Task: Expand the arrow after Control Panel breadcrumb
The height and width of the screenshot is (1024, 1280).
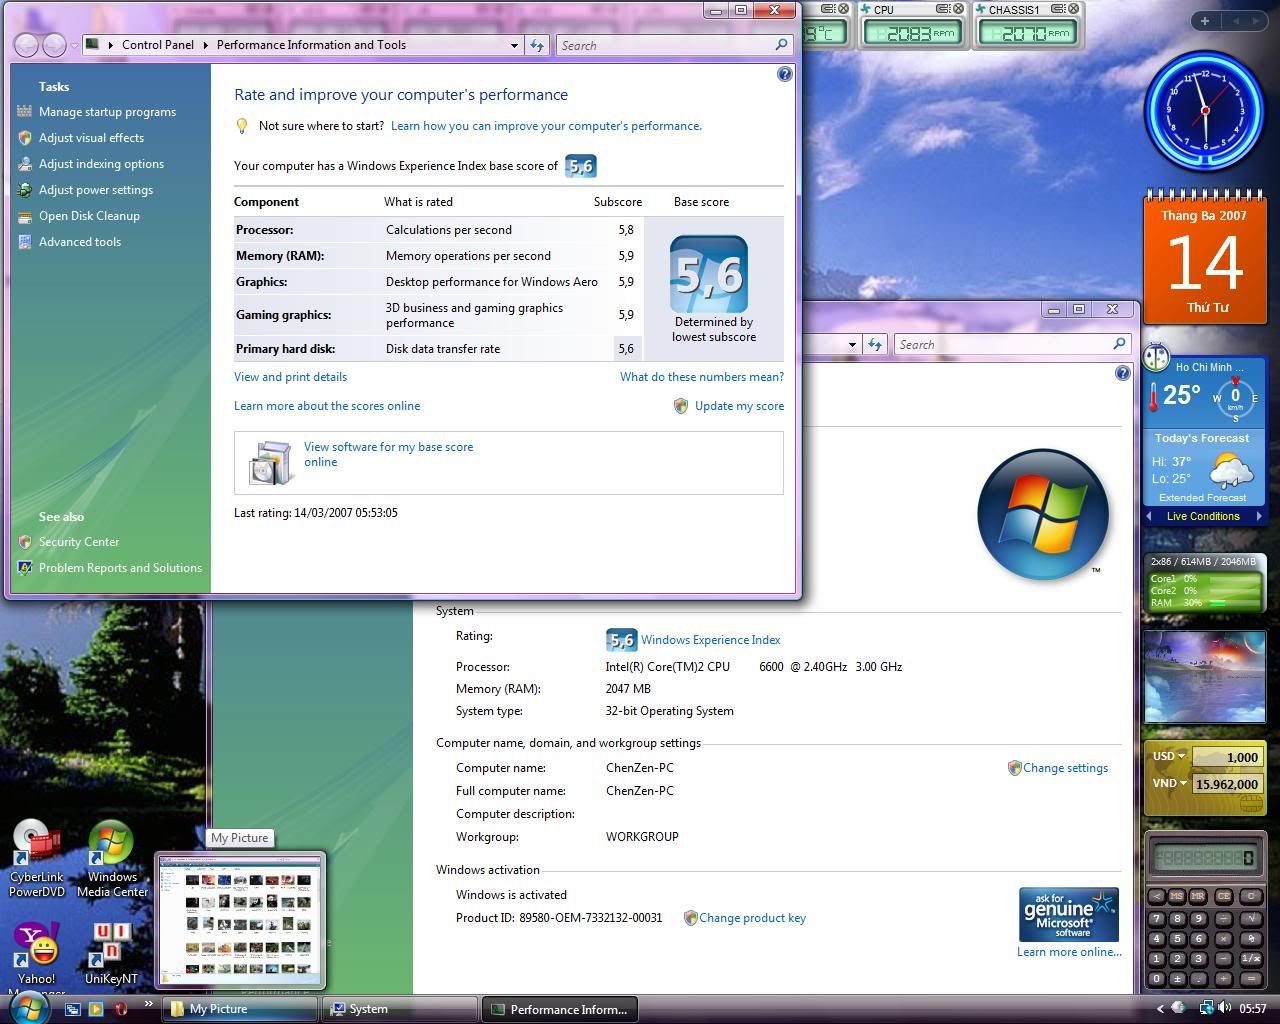Action: click(x=206, y=45)
